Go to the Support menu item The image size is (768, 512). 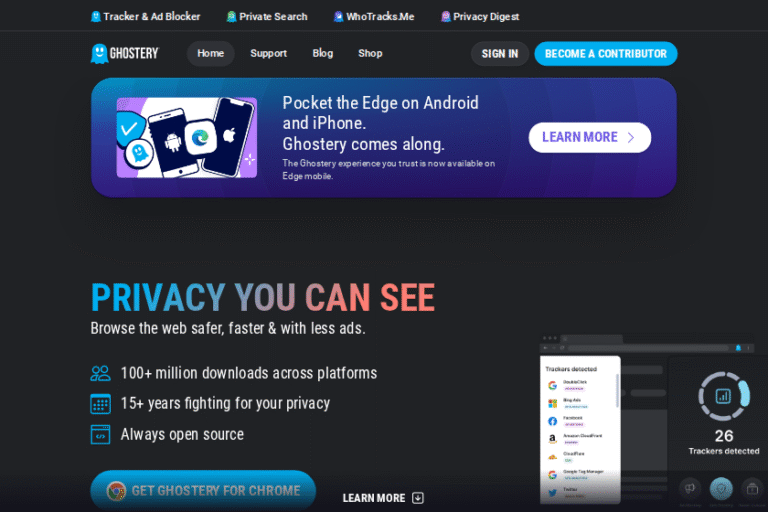(268, 53)
